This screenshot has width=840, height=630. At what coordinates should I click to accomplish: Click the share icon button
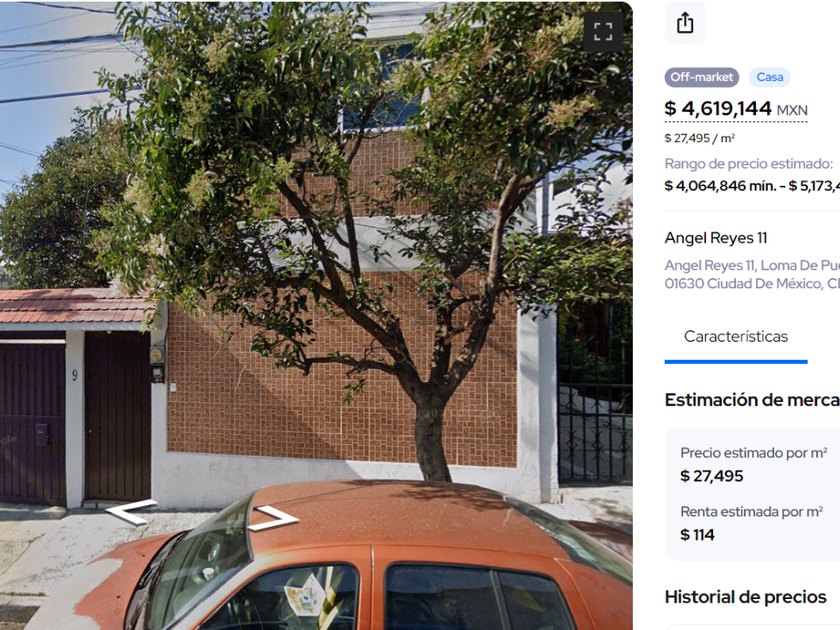tap(685, 23)
